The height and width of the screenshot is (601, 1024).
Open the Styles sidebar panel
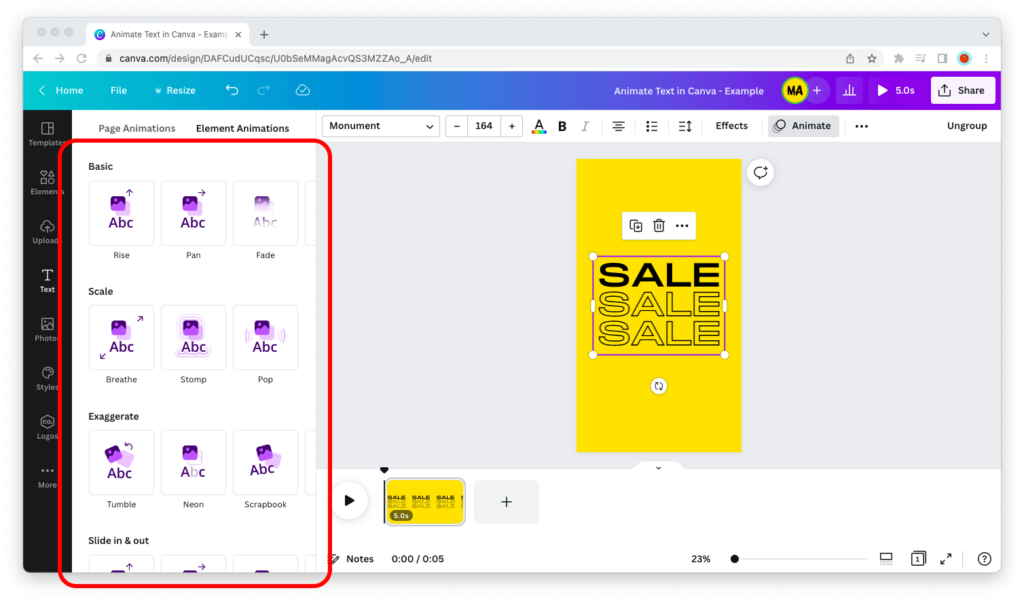(47, 379)
